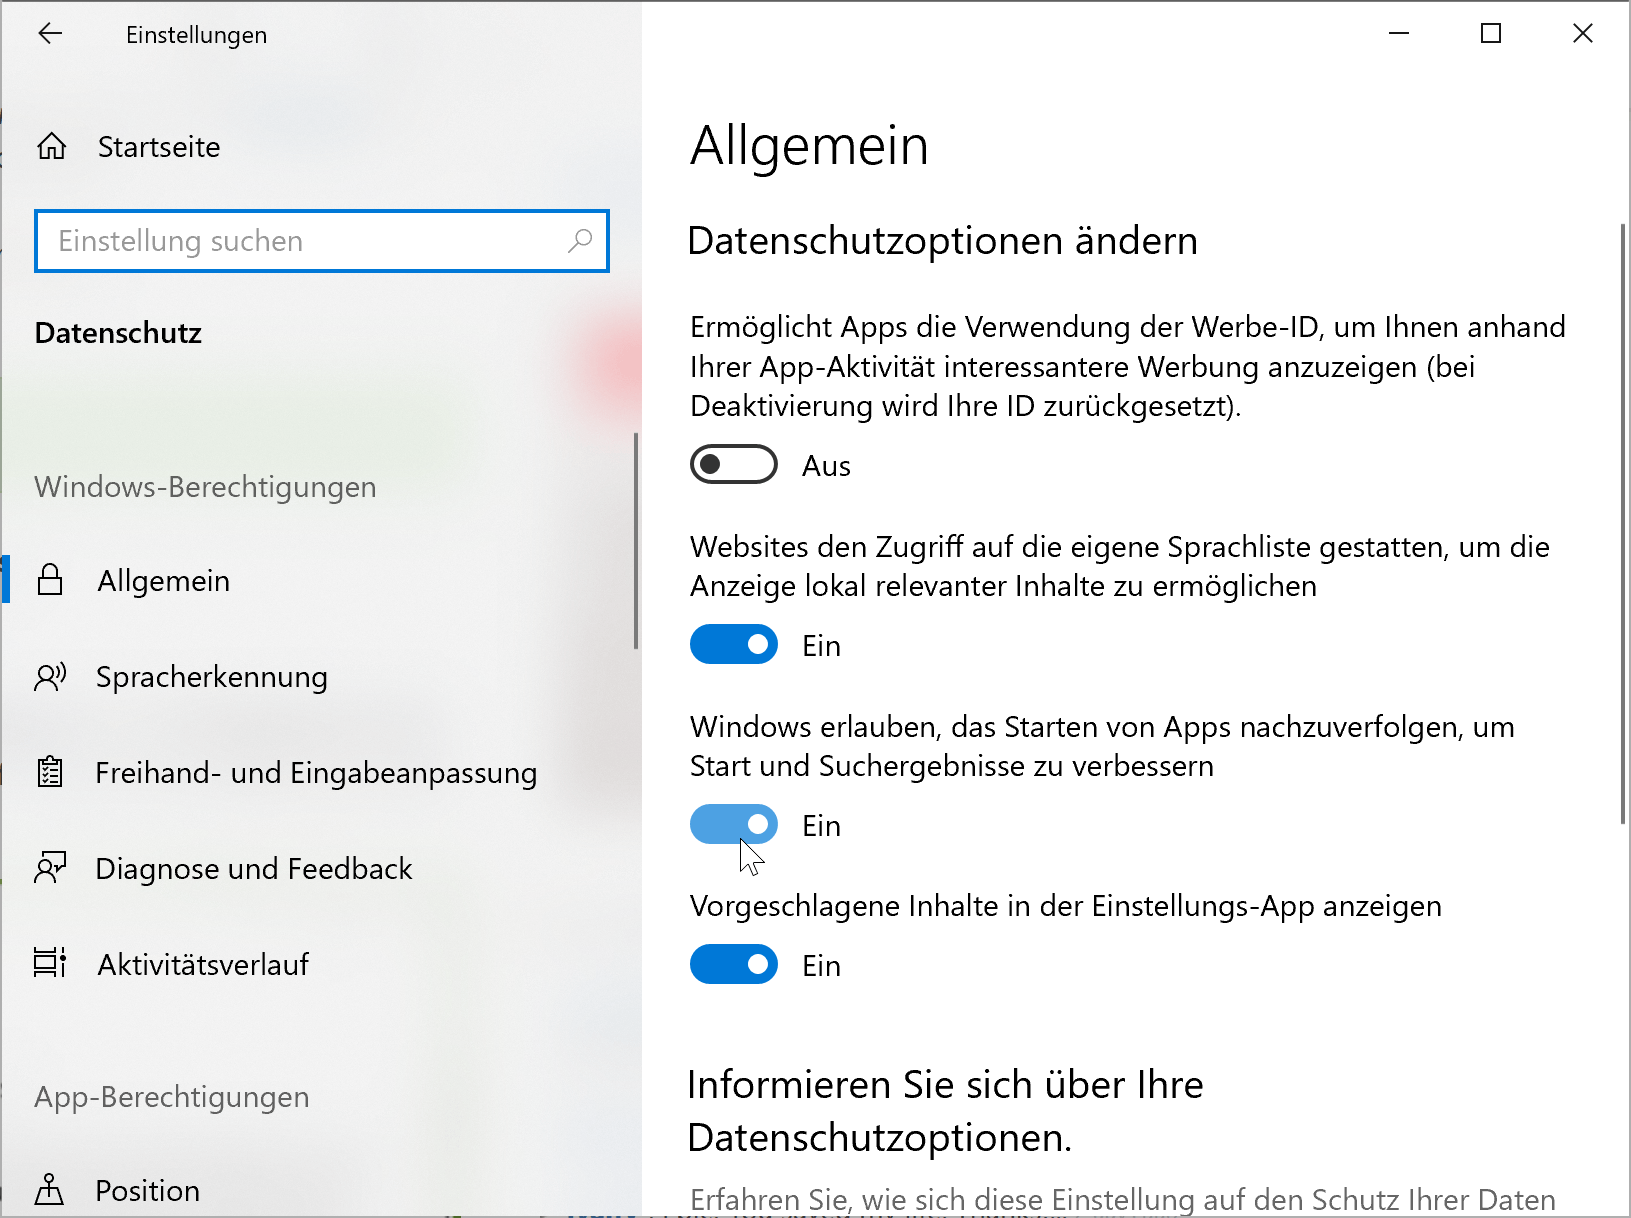The width and height of the screenshot is (1631, 1218).
Task: Click the back arrow icon
Action: [x=50, y=34]
